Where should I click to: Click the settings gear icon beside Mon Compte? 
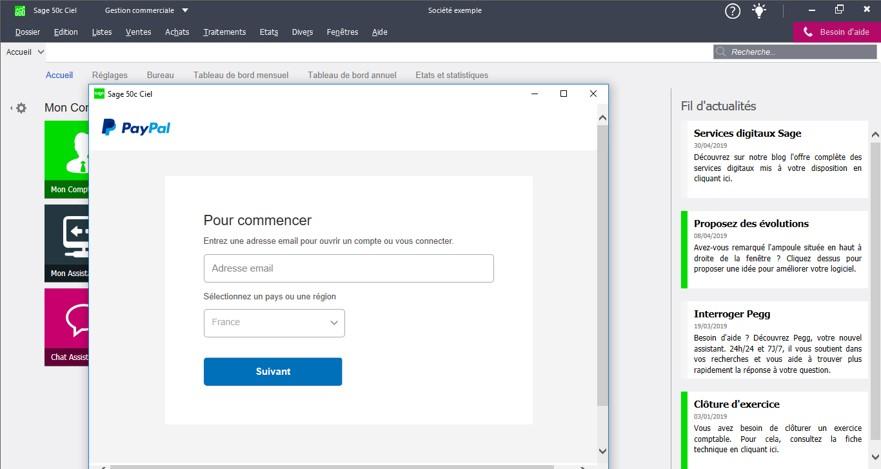(x=21, y=108)
